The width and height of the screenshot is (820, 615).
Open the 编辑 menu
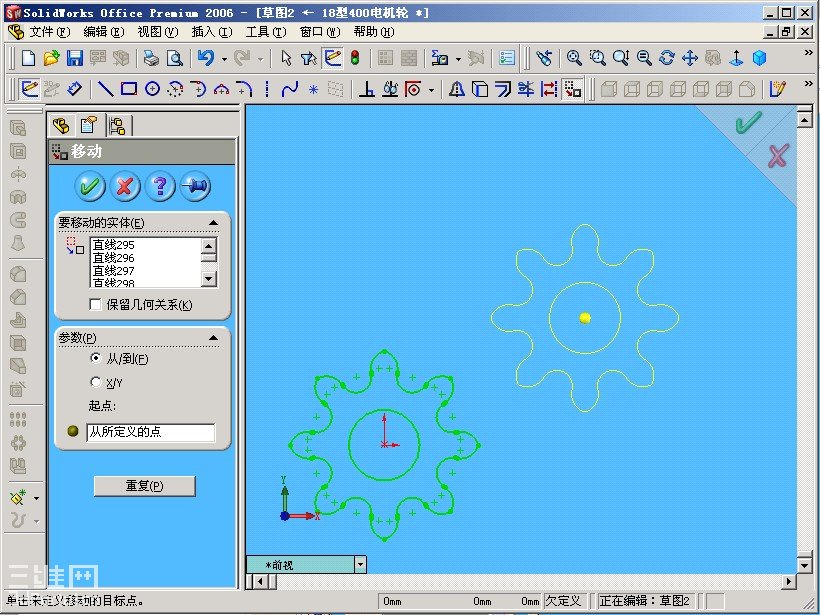click(104, 32)
